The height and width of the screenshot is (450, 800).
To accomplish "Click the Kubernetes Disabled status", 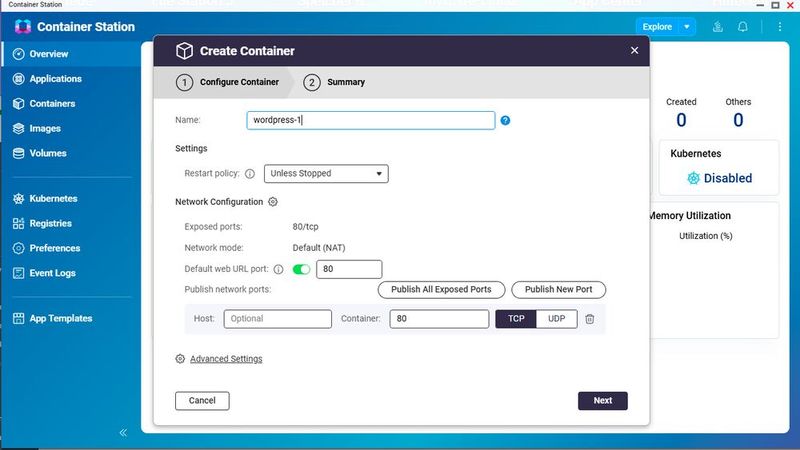I will coord(728,178).
